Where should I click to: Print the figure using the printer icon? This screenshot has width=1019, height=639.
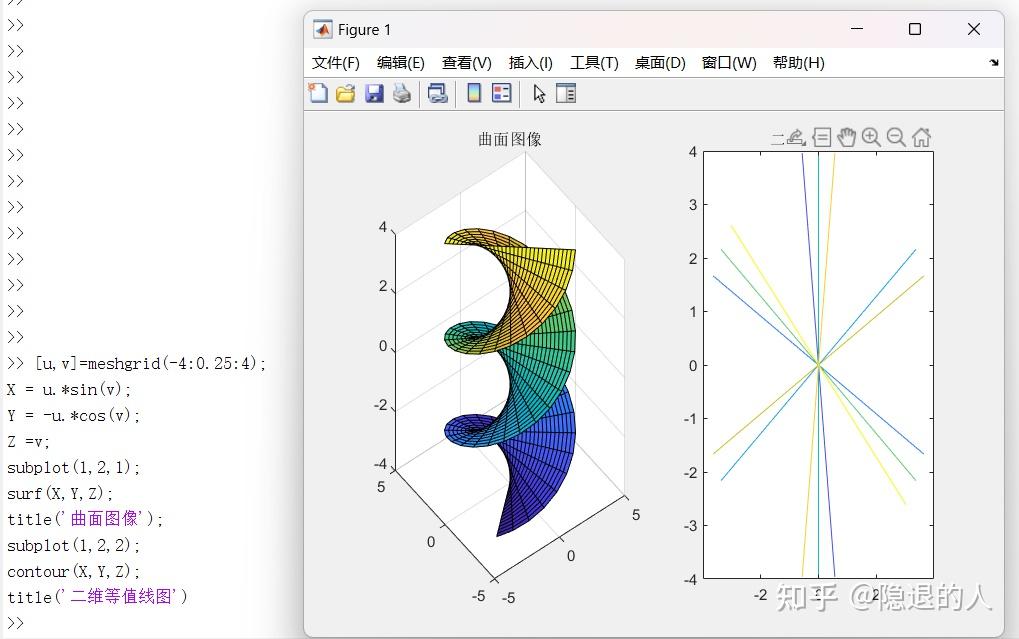402,94
